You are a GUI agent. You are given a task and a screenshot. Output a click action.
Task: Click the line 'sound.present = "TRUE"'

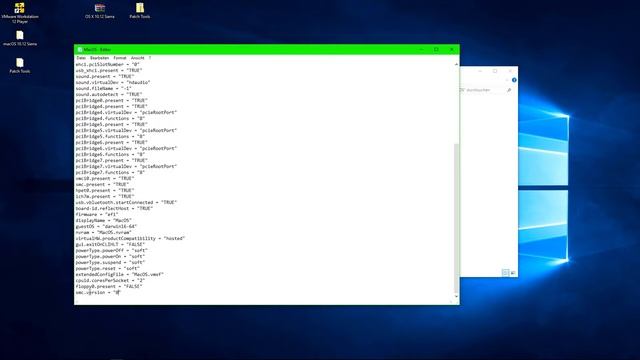[105, 76]
